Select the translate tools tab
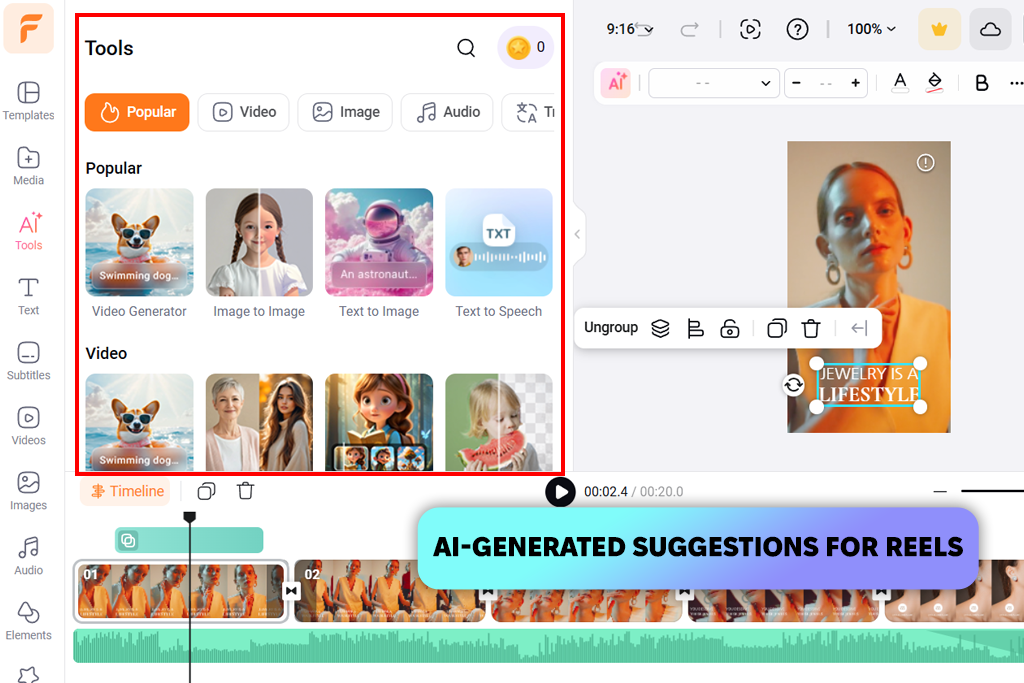Image resolution: width=1024 pixels, height=683 pixels. [529, 112]
